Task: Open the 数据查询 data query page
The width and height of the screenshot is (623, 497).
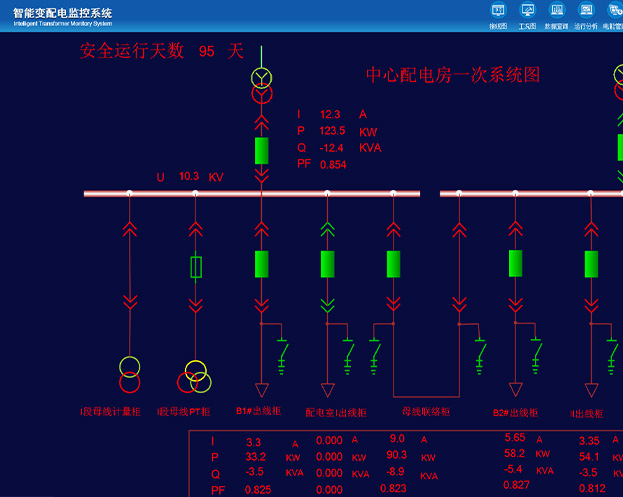Action: click(556, 15)
